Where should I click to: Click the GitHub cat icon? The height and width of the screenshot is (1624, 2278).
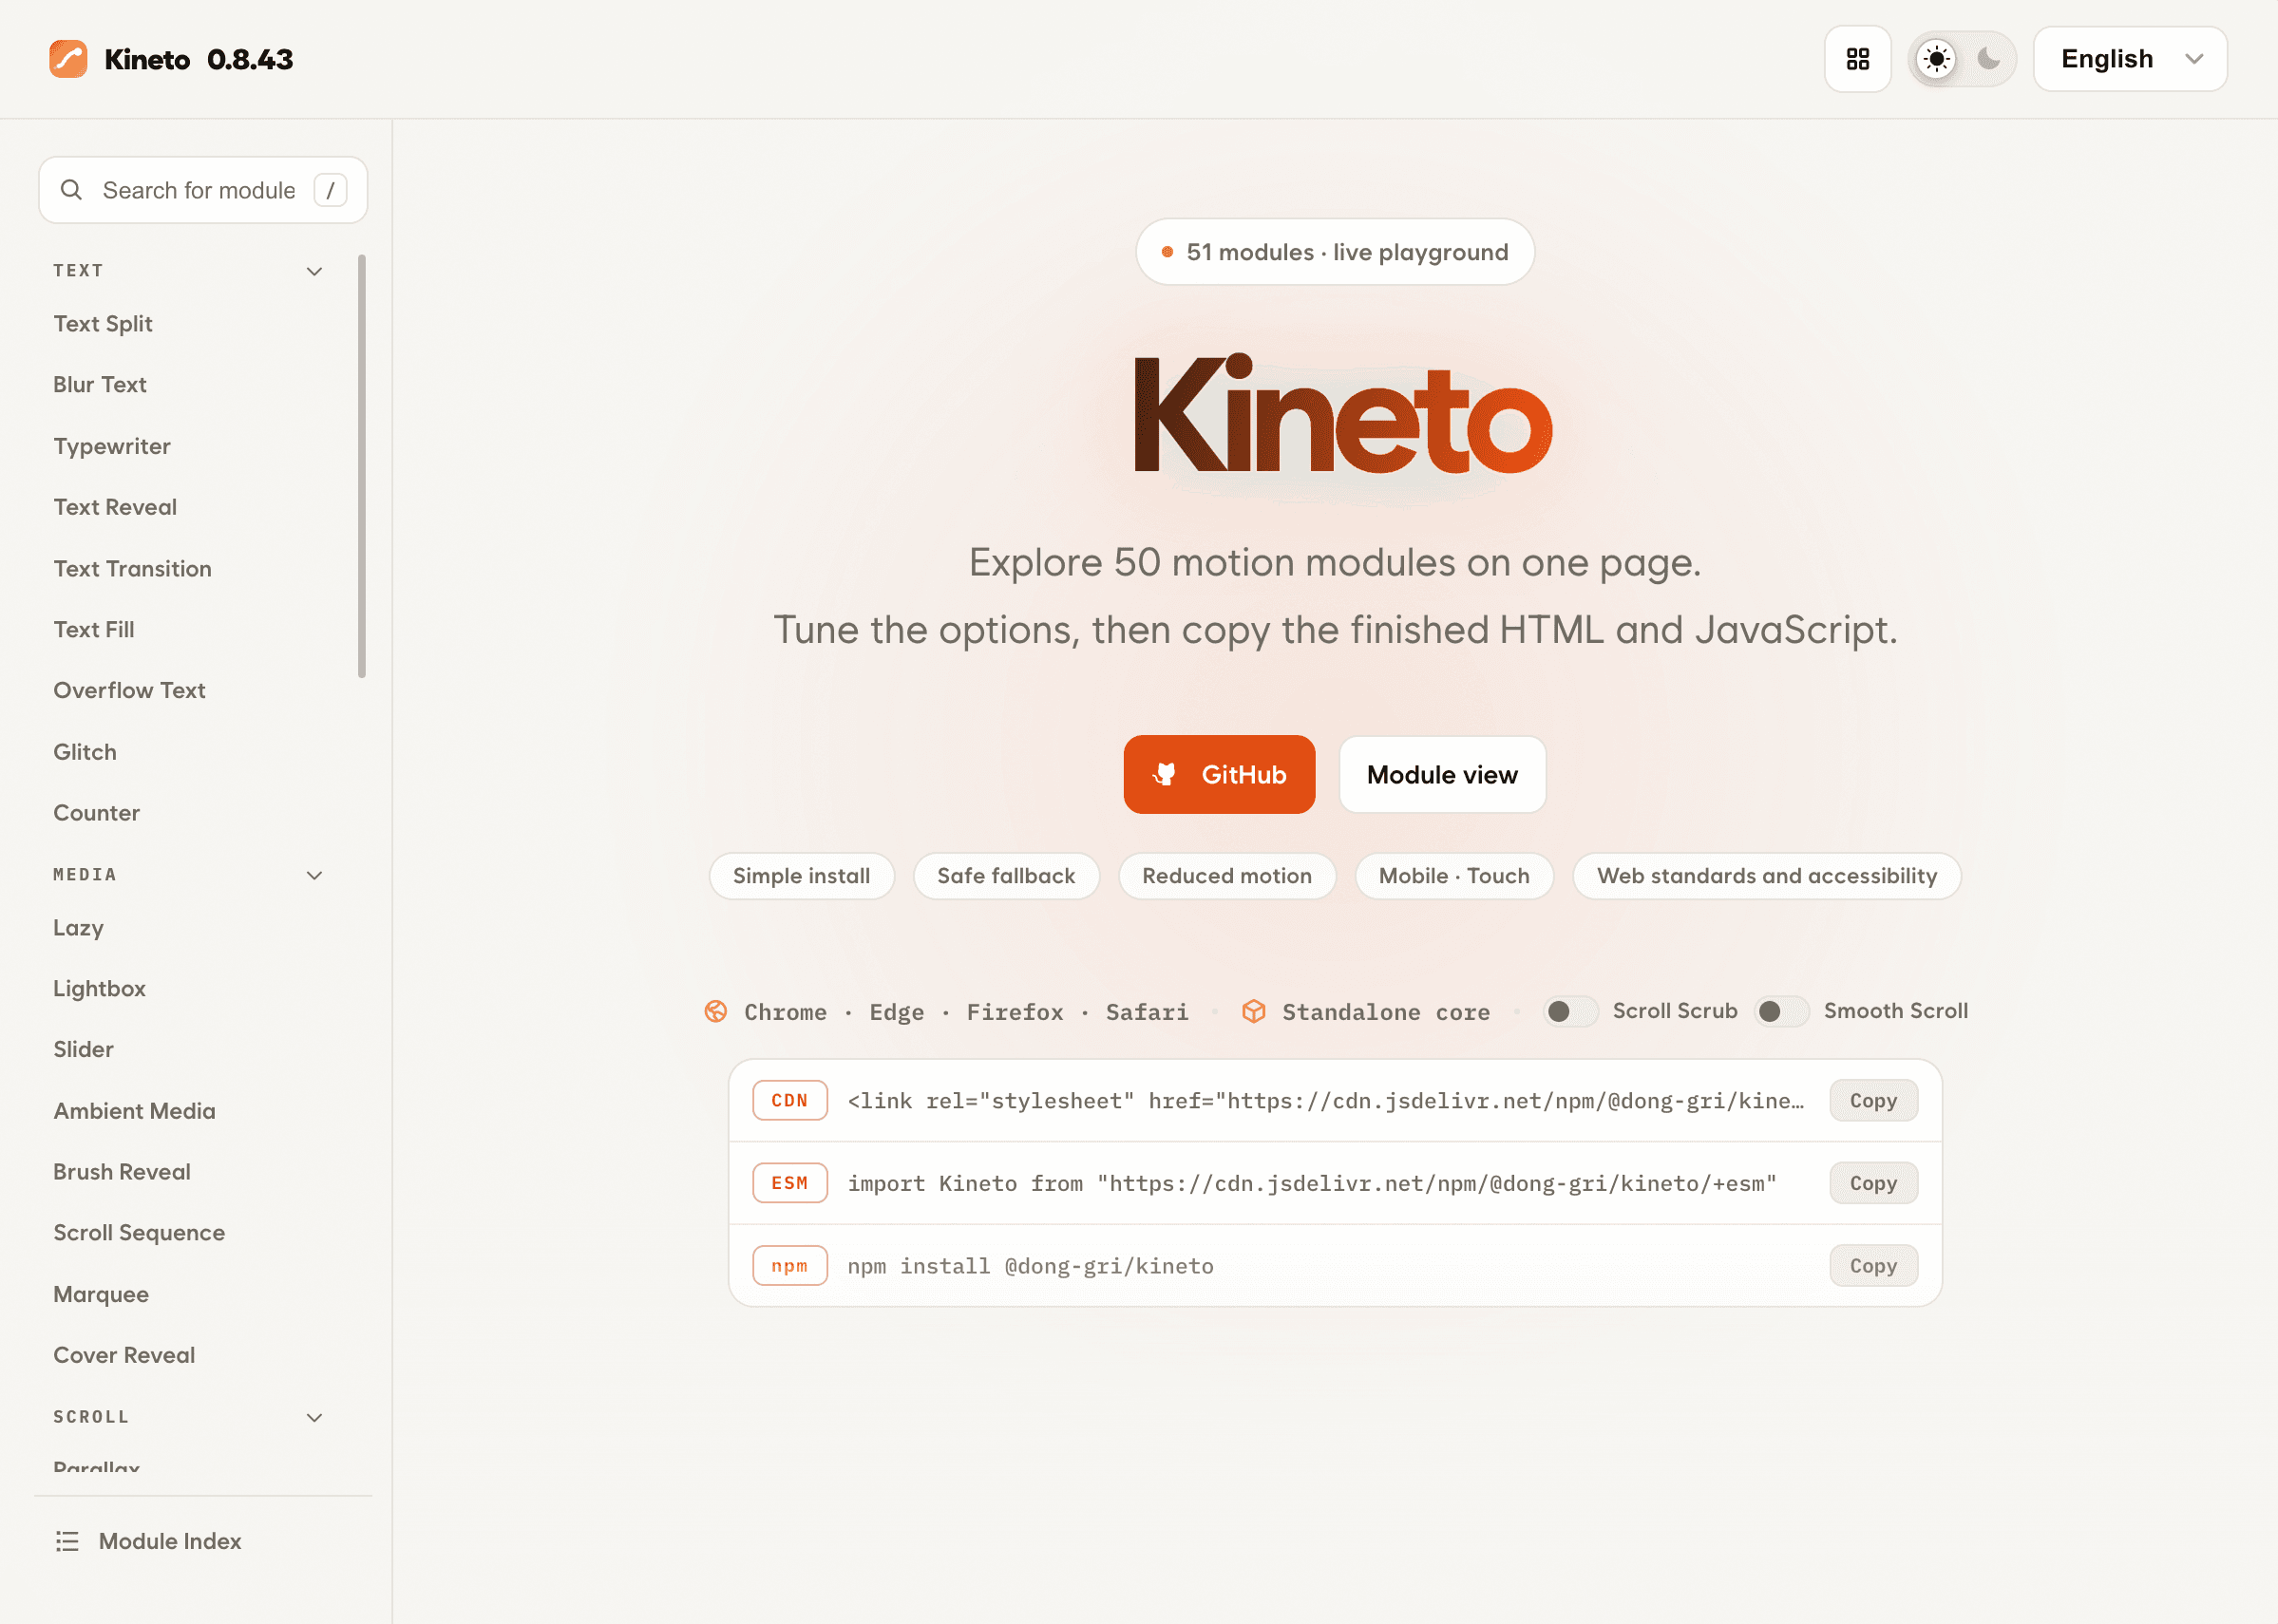coord(1165,774)
